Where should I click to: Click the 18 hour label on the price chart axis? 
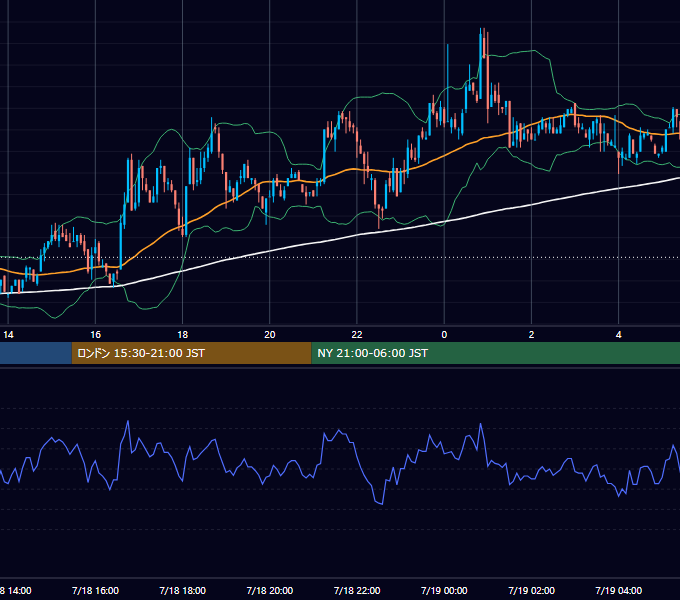coord(183,335)
